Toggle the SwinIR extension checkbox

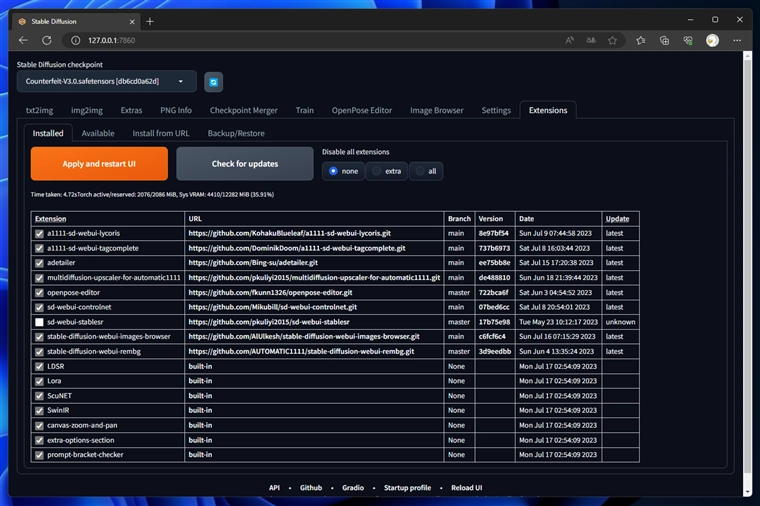coord(39,411)
